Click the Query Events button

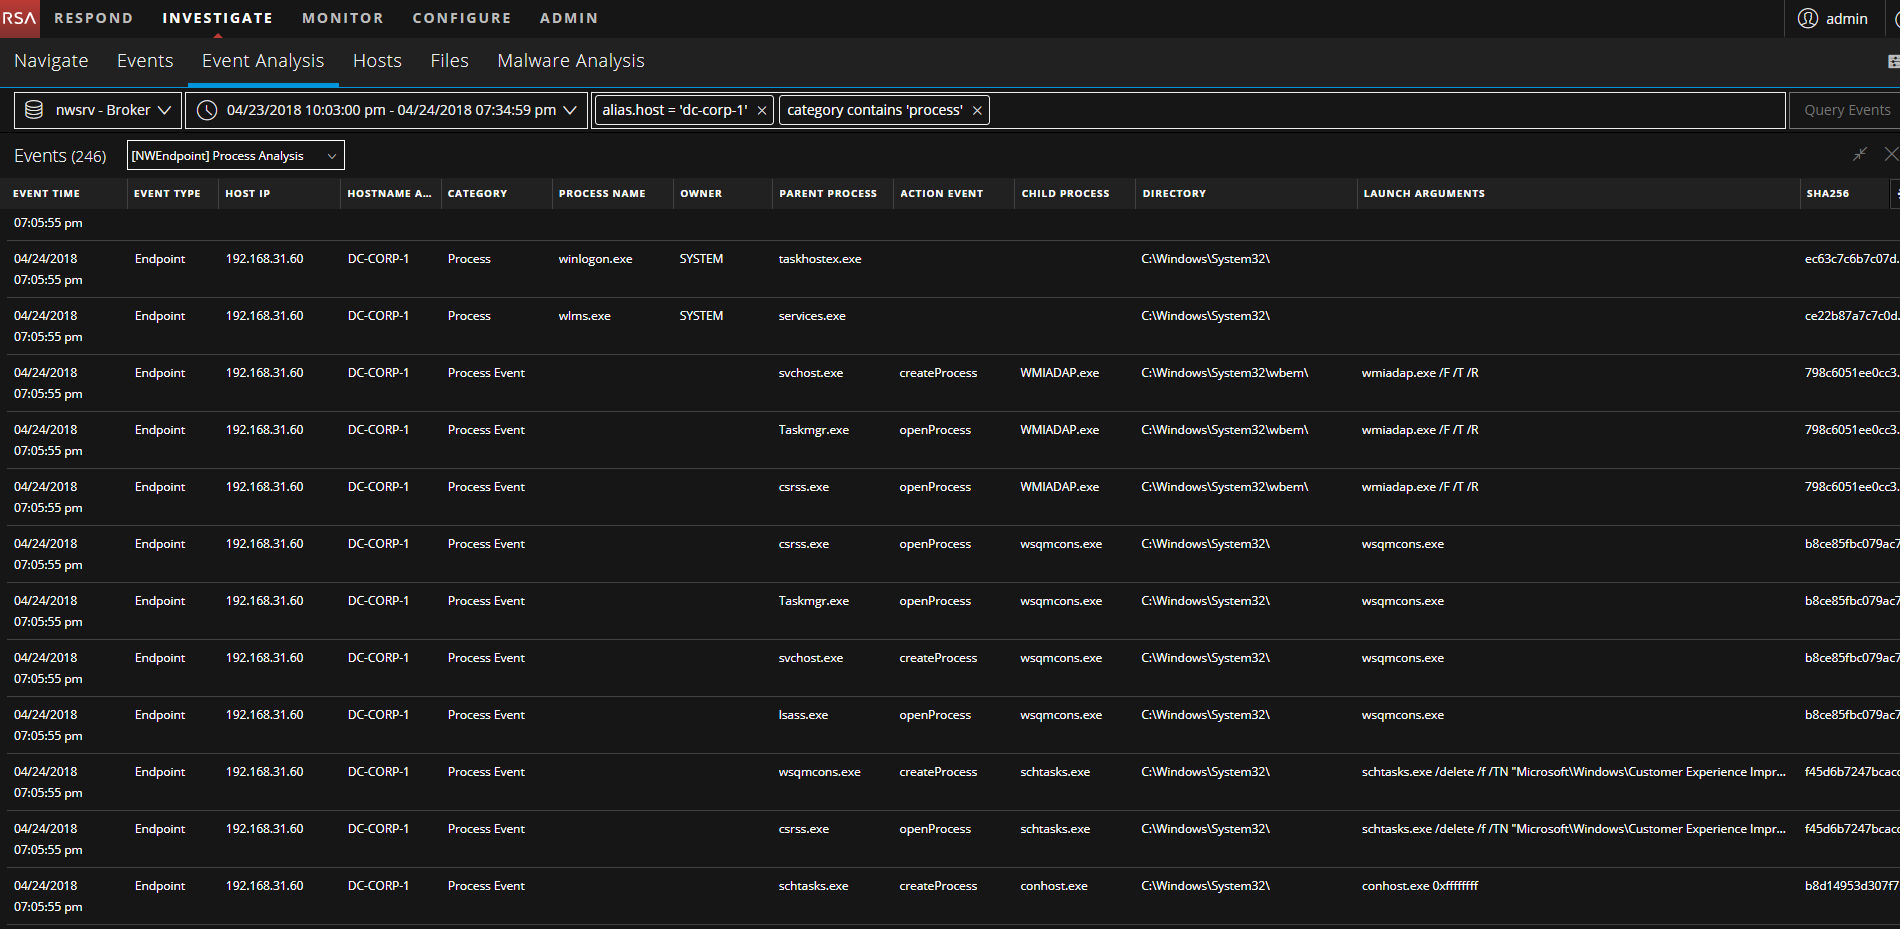pyautogui.click(x=1846, y=110)
